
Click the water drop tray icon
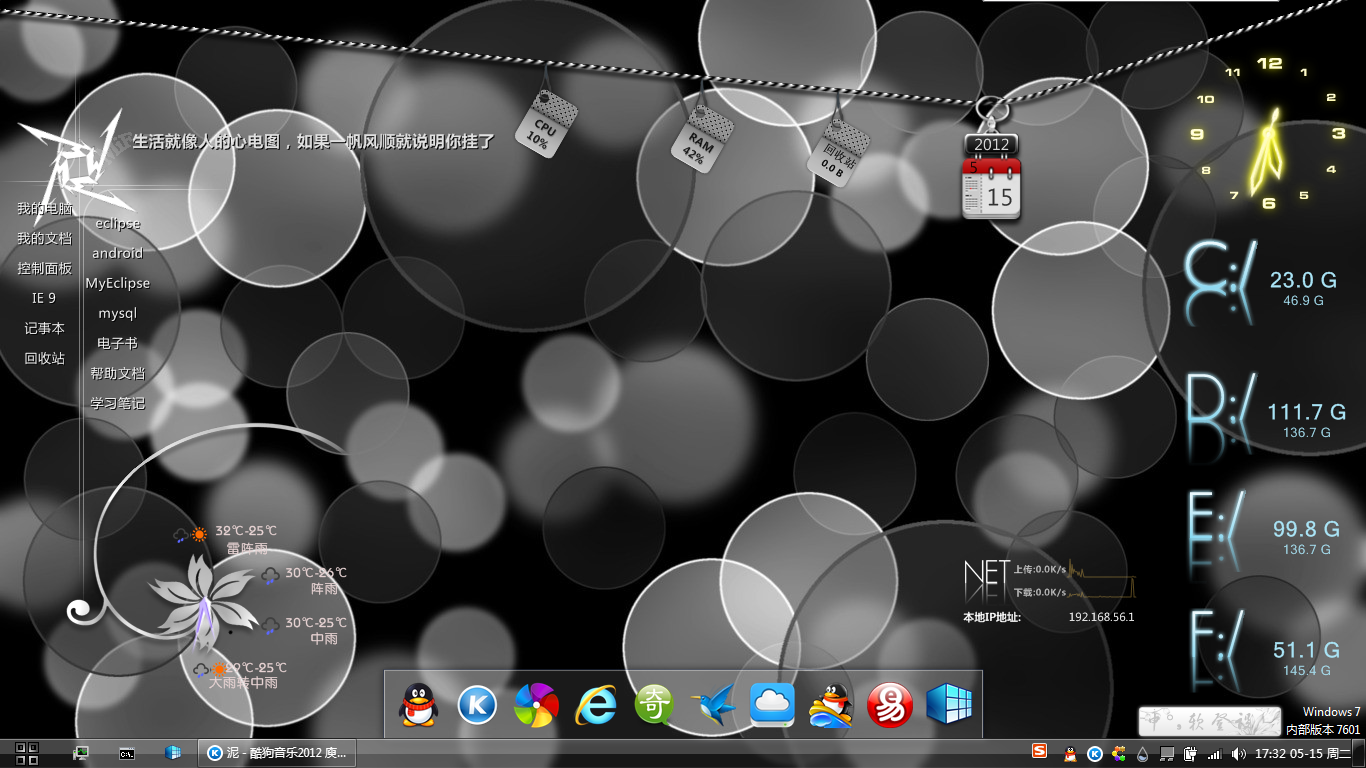pos(1143,754)
